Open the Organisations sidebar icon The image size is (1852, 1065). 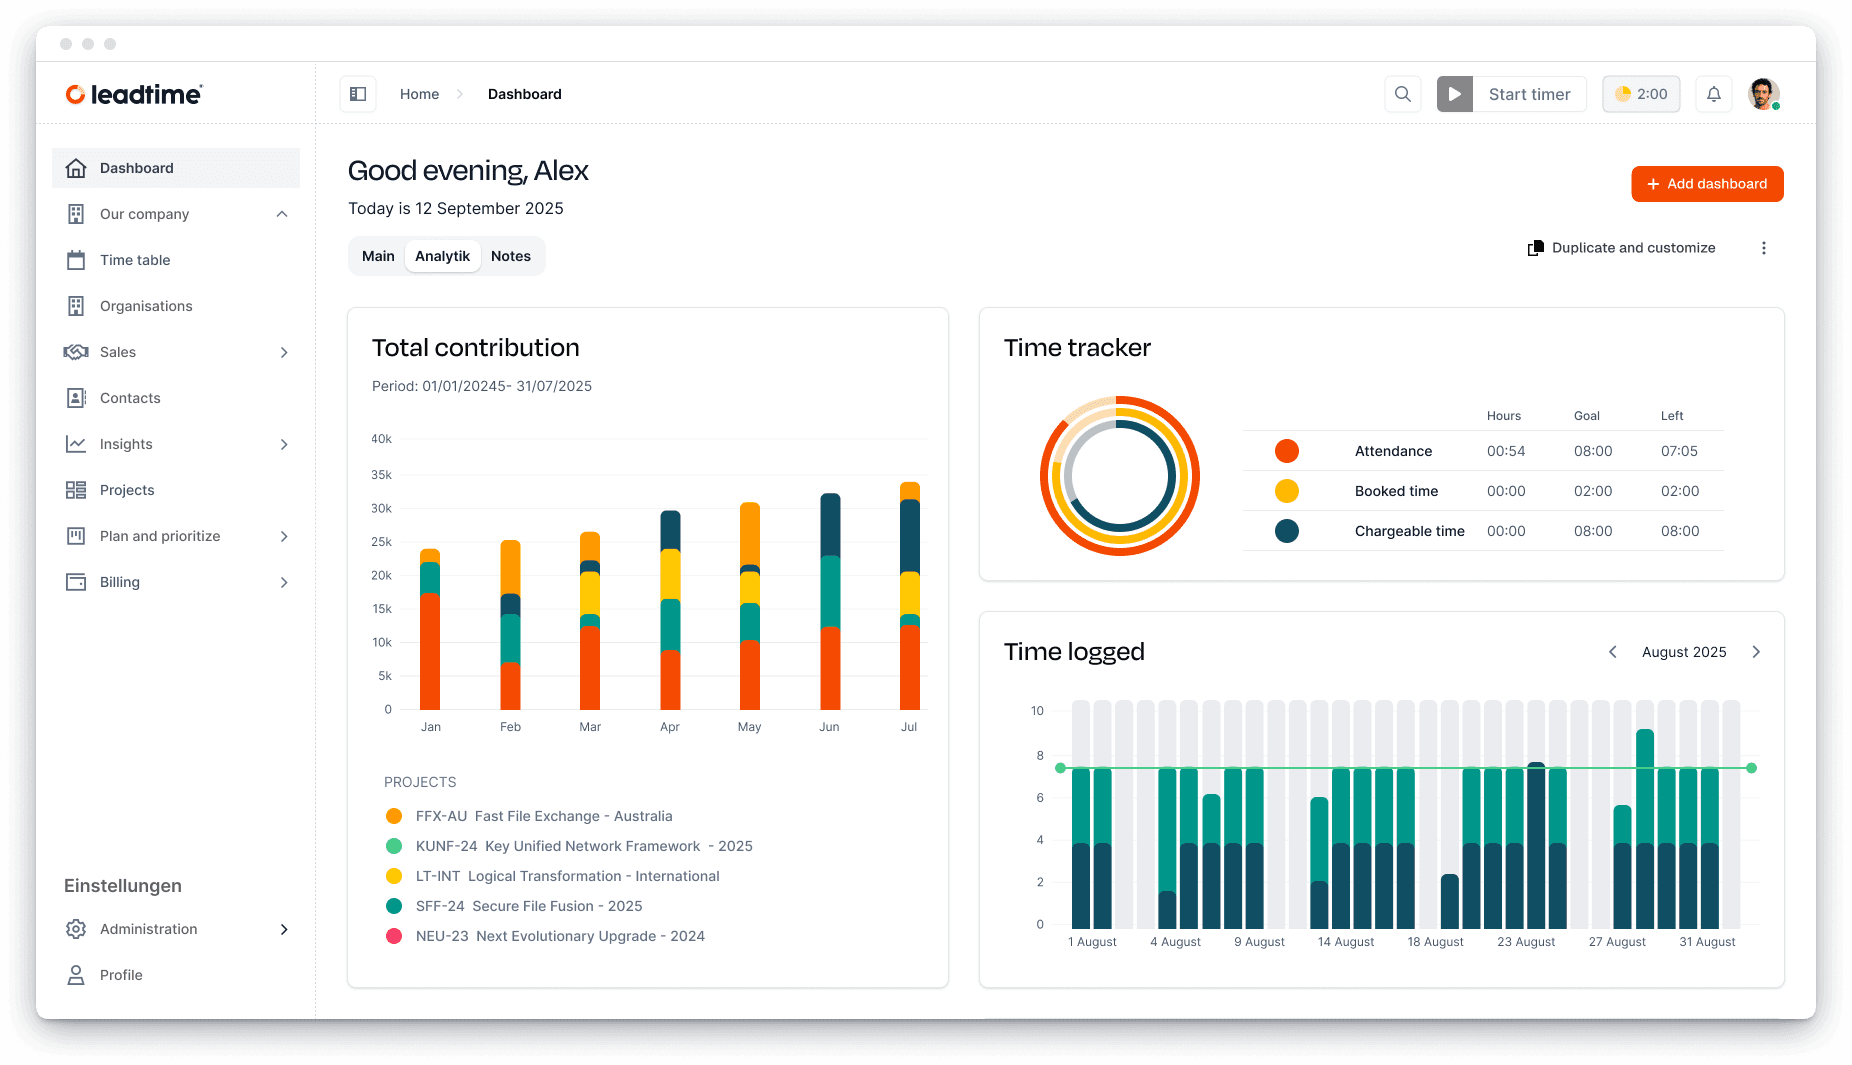coord(76,305)
